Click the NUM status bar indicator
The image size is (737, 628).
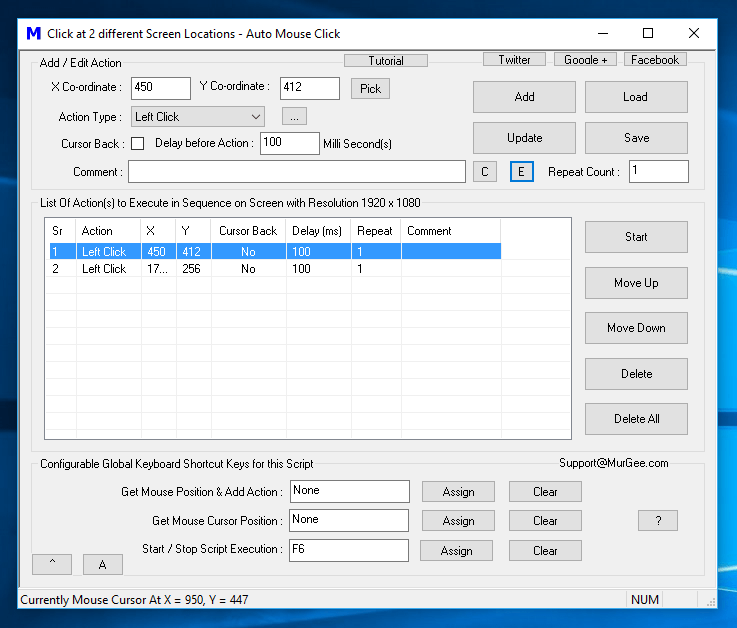pos(644,599)
